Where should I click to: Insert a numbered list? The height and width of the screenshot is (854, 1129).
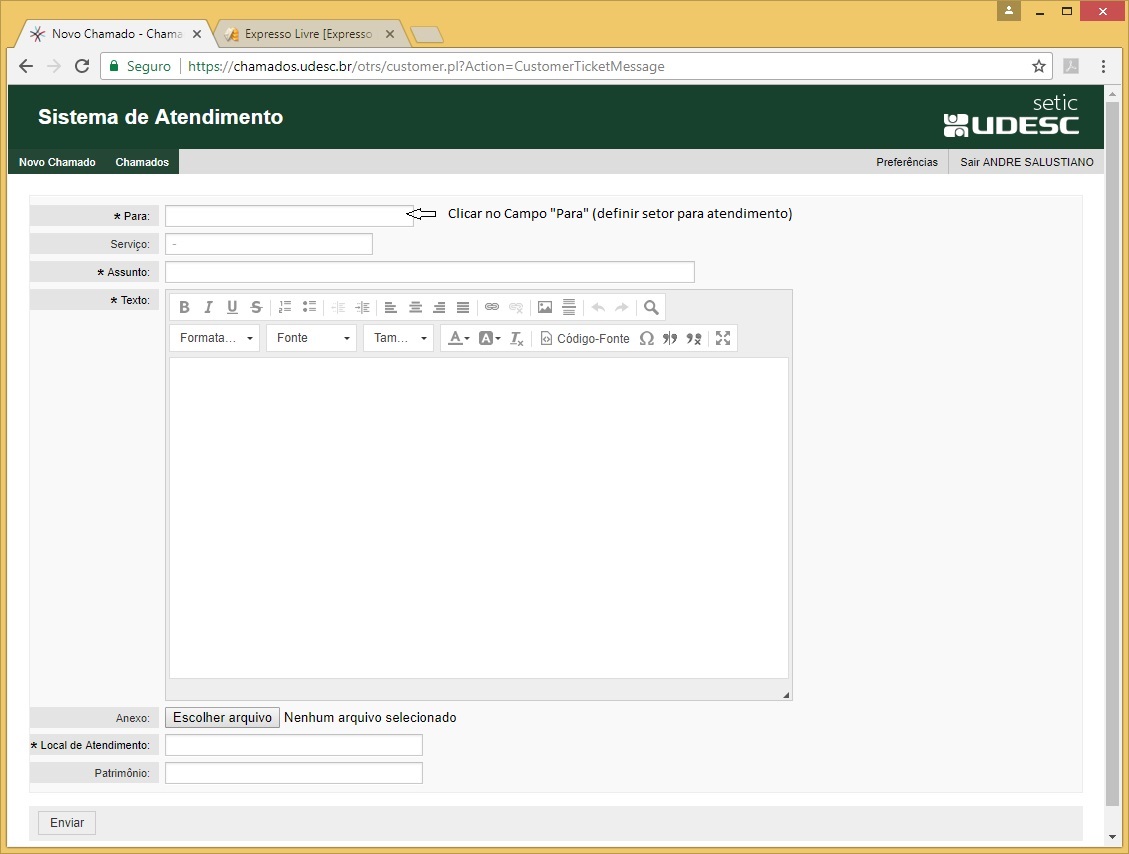tap(285, 308)
